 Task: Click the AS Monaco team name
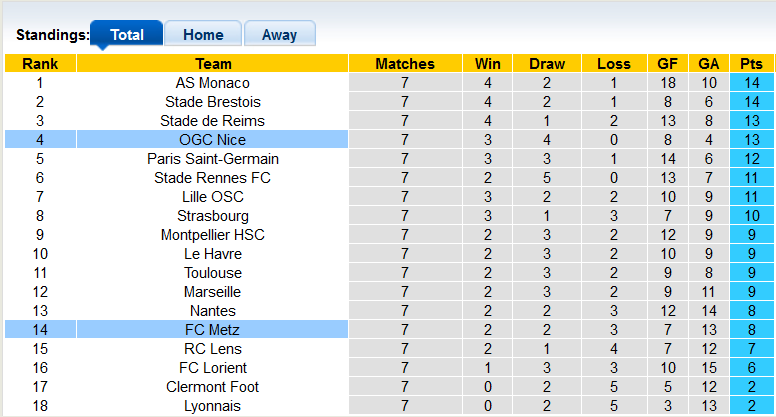(212, 83)
